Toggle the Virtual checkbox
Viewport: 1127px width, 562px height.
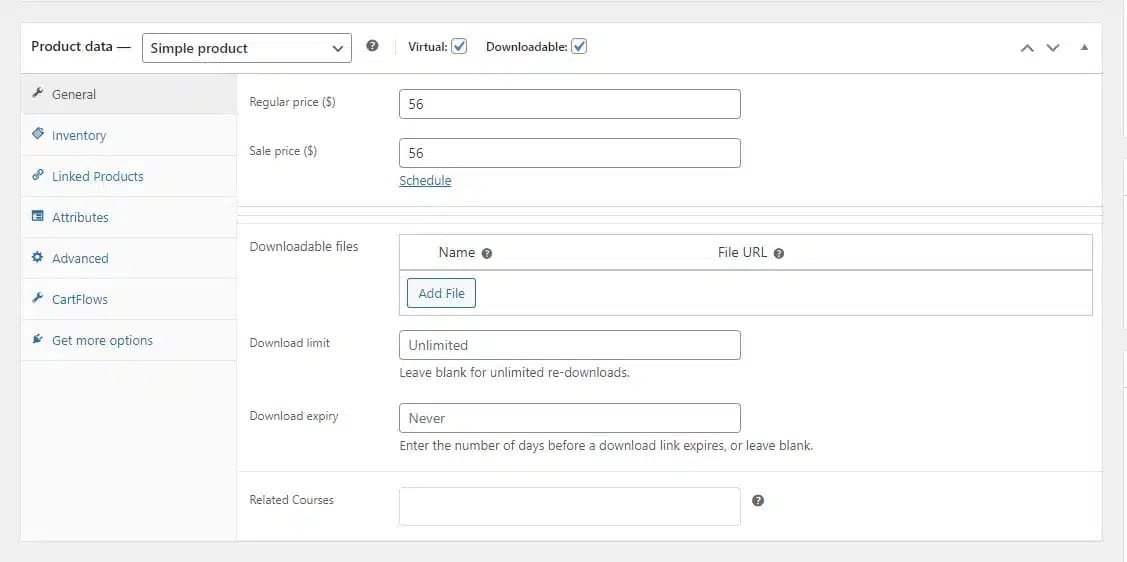(x=459, y=47)
